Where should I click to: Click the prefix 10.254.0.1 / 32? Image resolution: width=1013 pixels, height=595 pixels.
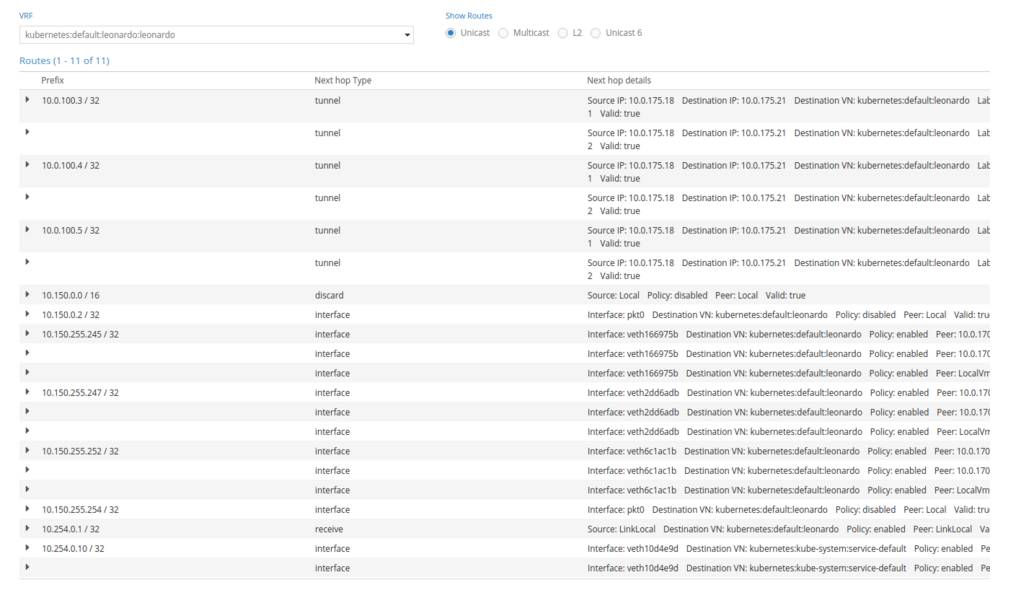[70, 529]
